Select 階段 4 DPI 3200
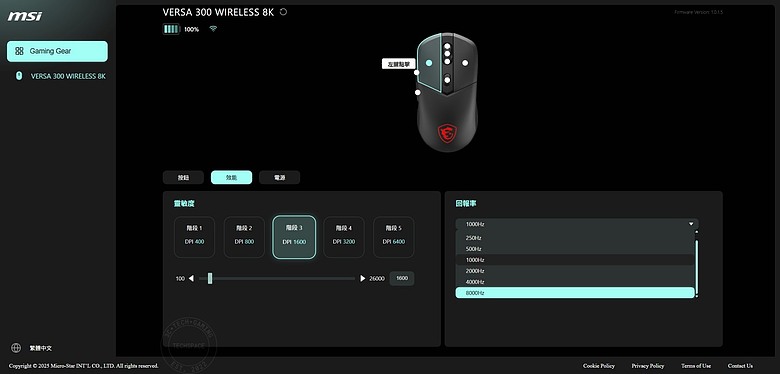The width and height of the screenshot is (780, 374). click(x=344, y=237)
